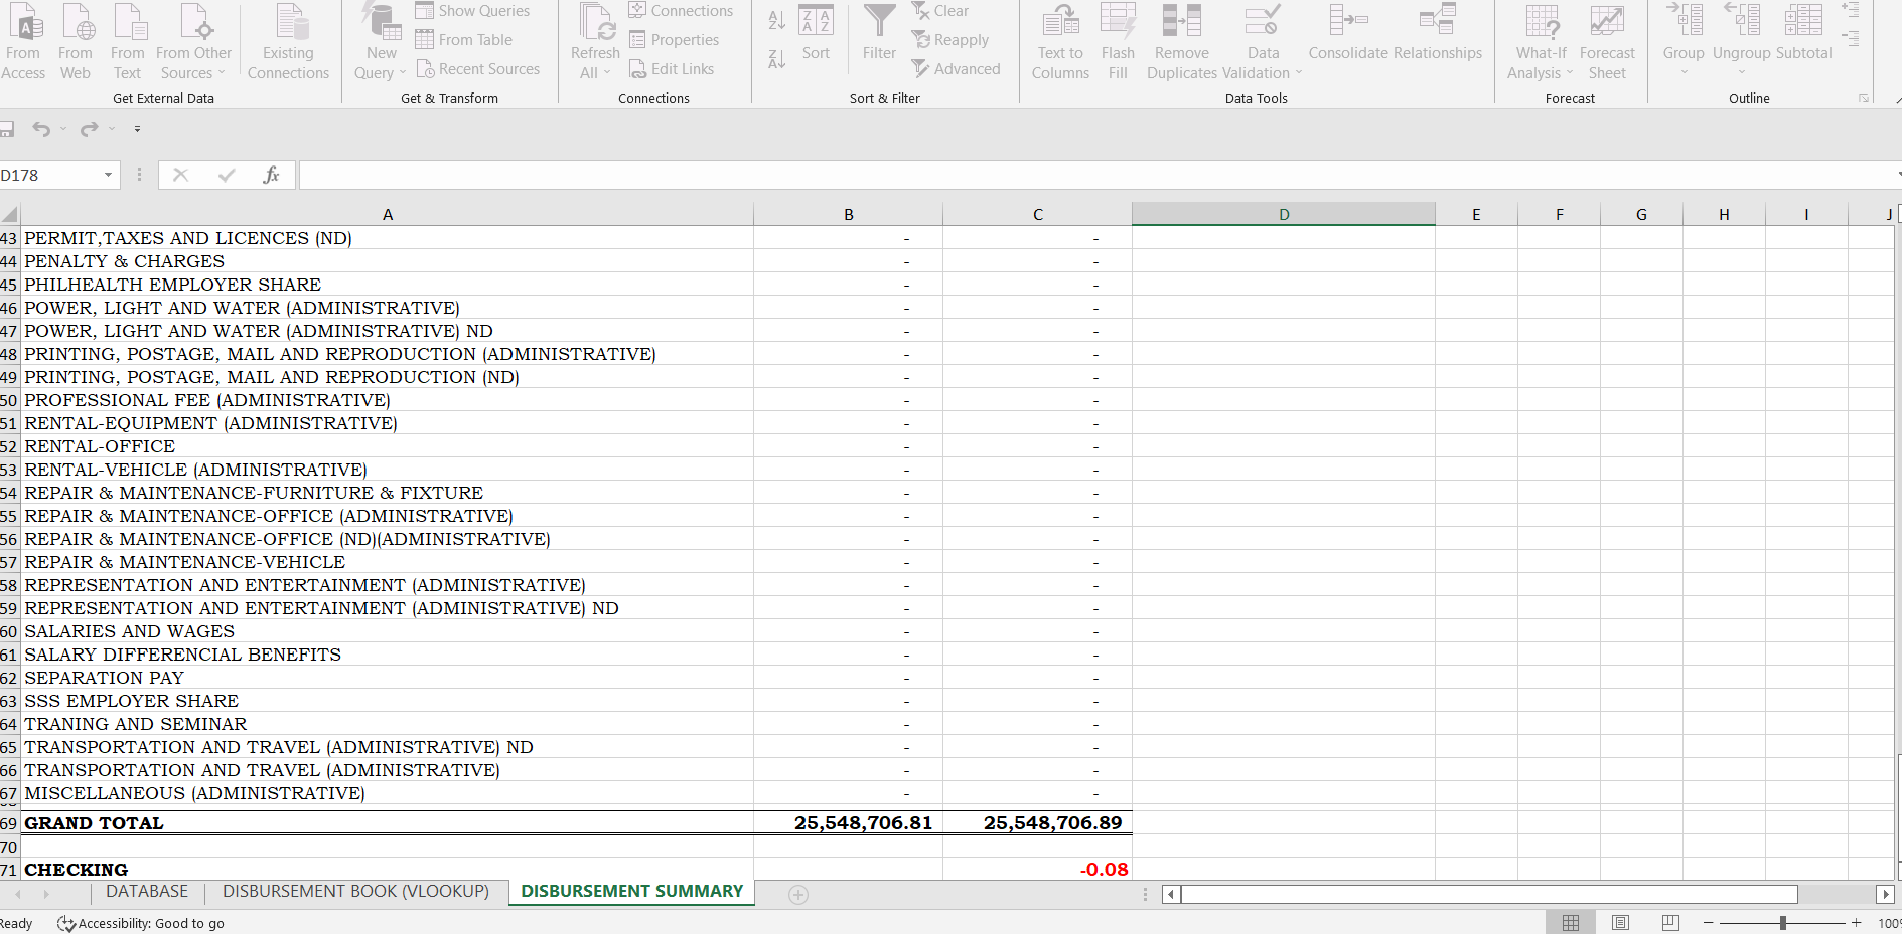Sort descending Z to A

point(777,59)
